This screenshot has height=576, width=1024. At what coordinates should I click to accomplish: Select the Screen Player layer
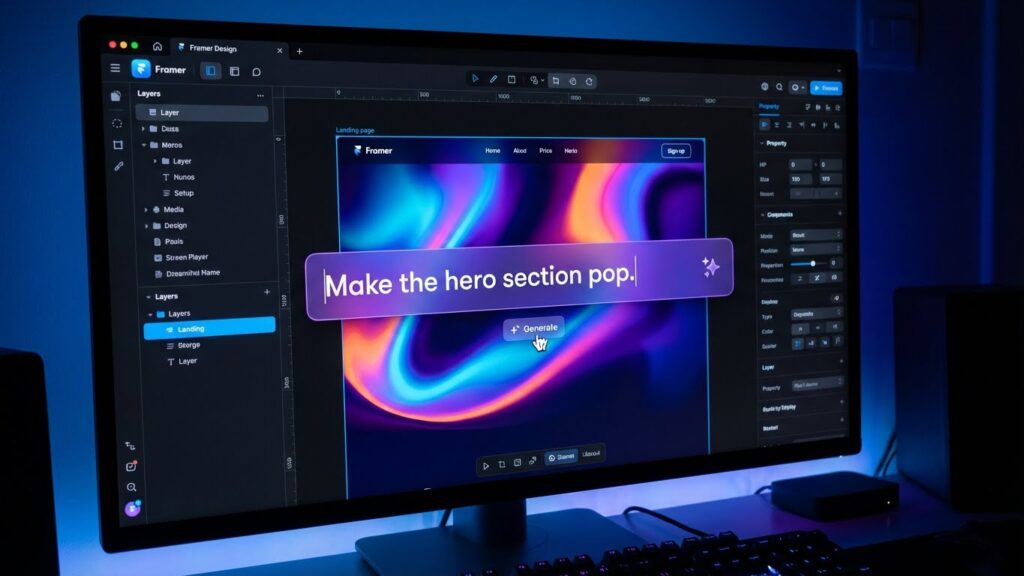coord(181,257)
